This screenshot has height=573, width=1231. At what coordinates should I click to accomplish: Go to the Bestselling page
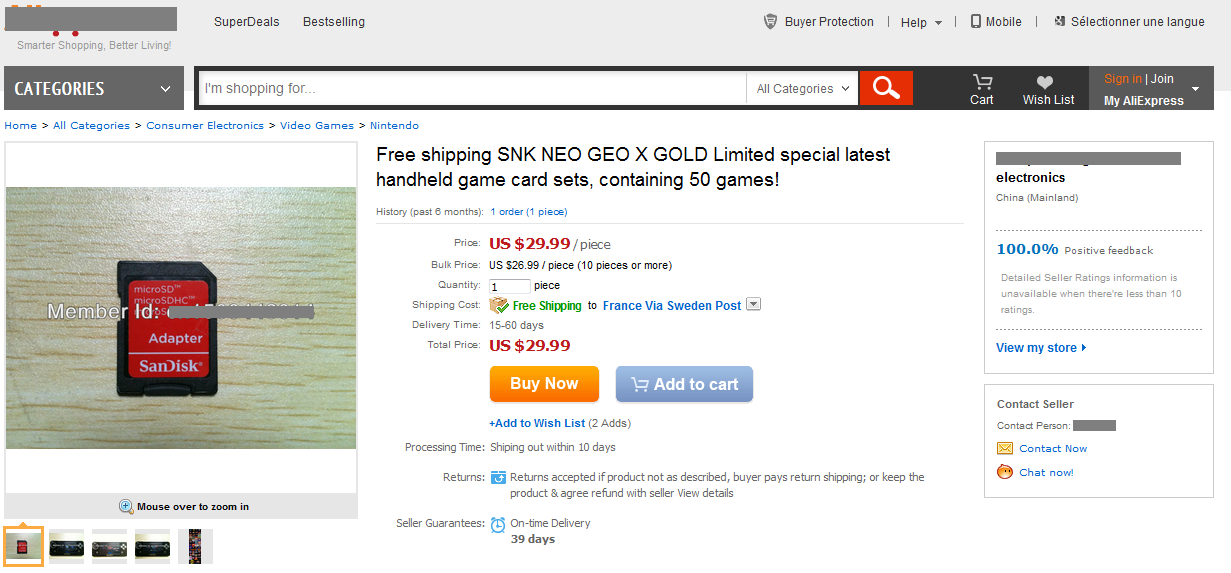pyautogui.click(x=334, y=21)
